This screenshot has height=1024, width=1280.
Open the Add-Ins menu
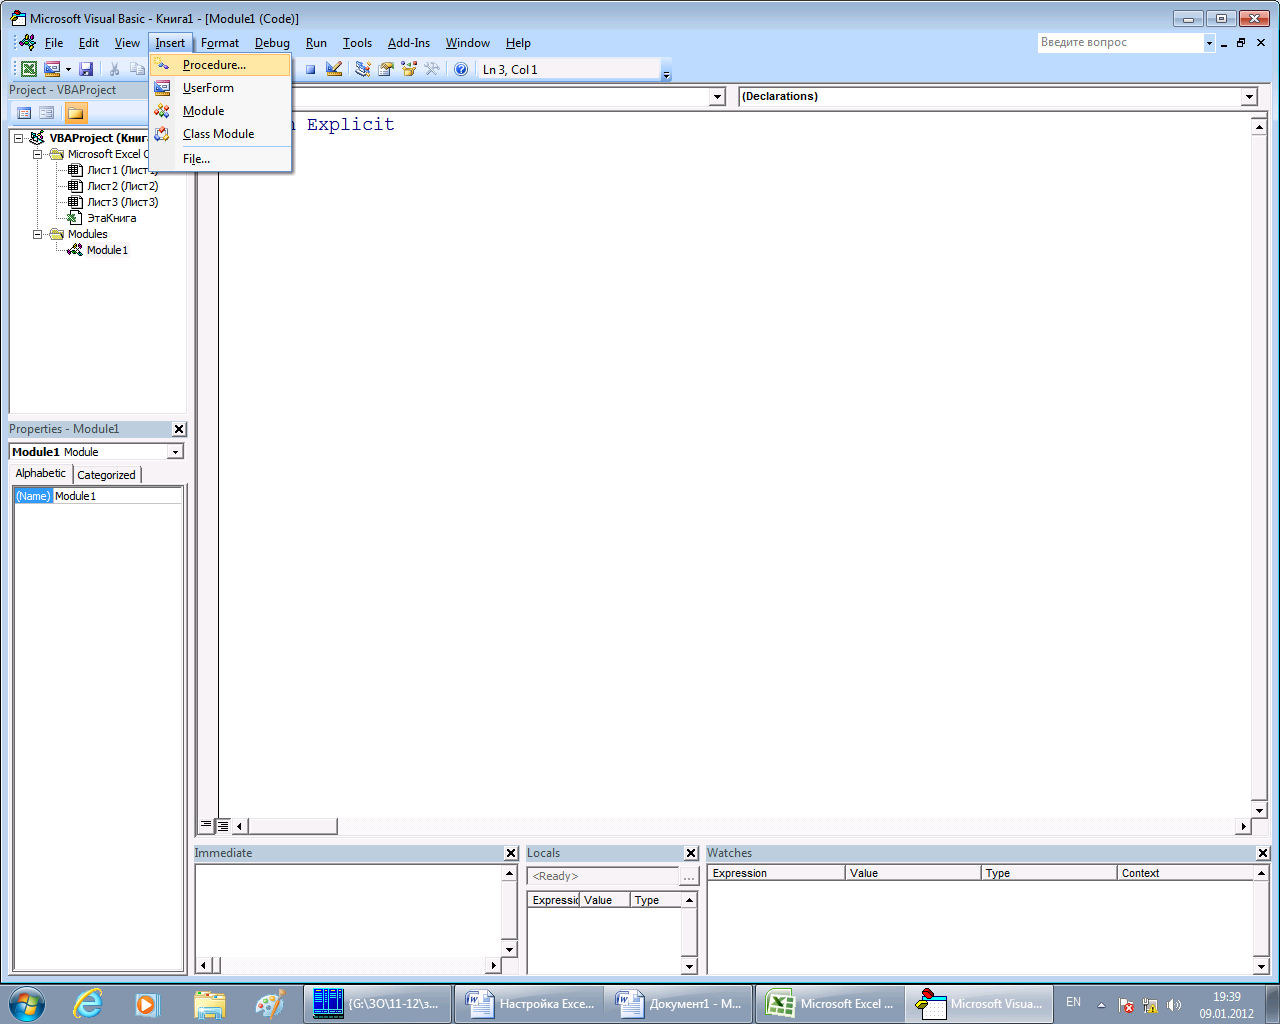pos(409,43)
